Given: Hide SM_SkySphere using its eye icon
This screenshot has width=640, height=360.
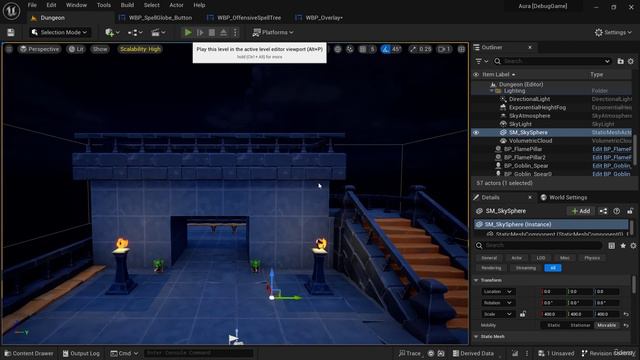Looking at the screenshot, I should click(476, 132).
